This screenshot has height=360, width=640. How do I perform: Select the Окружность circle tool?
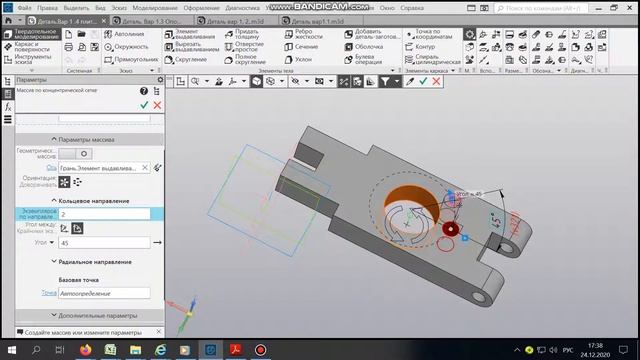pyautogui.click(x=126, y=47)
